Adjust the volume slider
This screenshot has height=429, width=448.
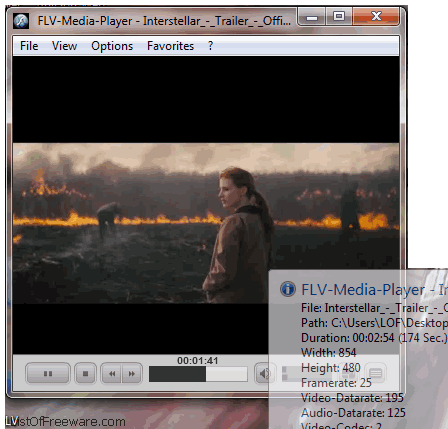pos(307,374)
